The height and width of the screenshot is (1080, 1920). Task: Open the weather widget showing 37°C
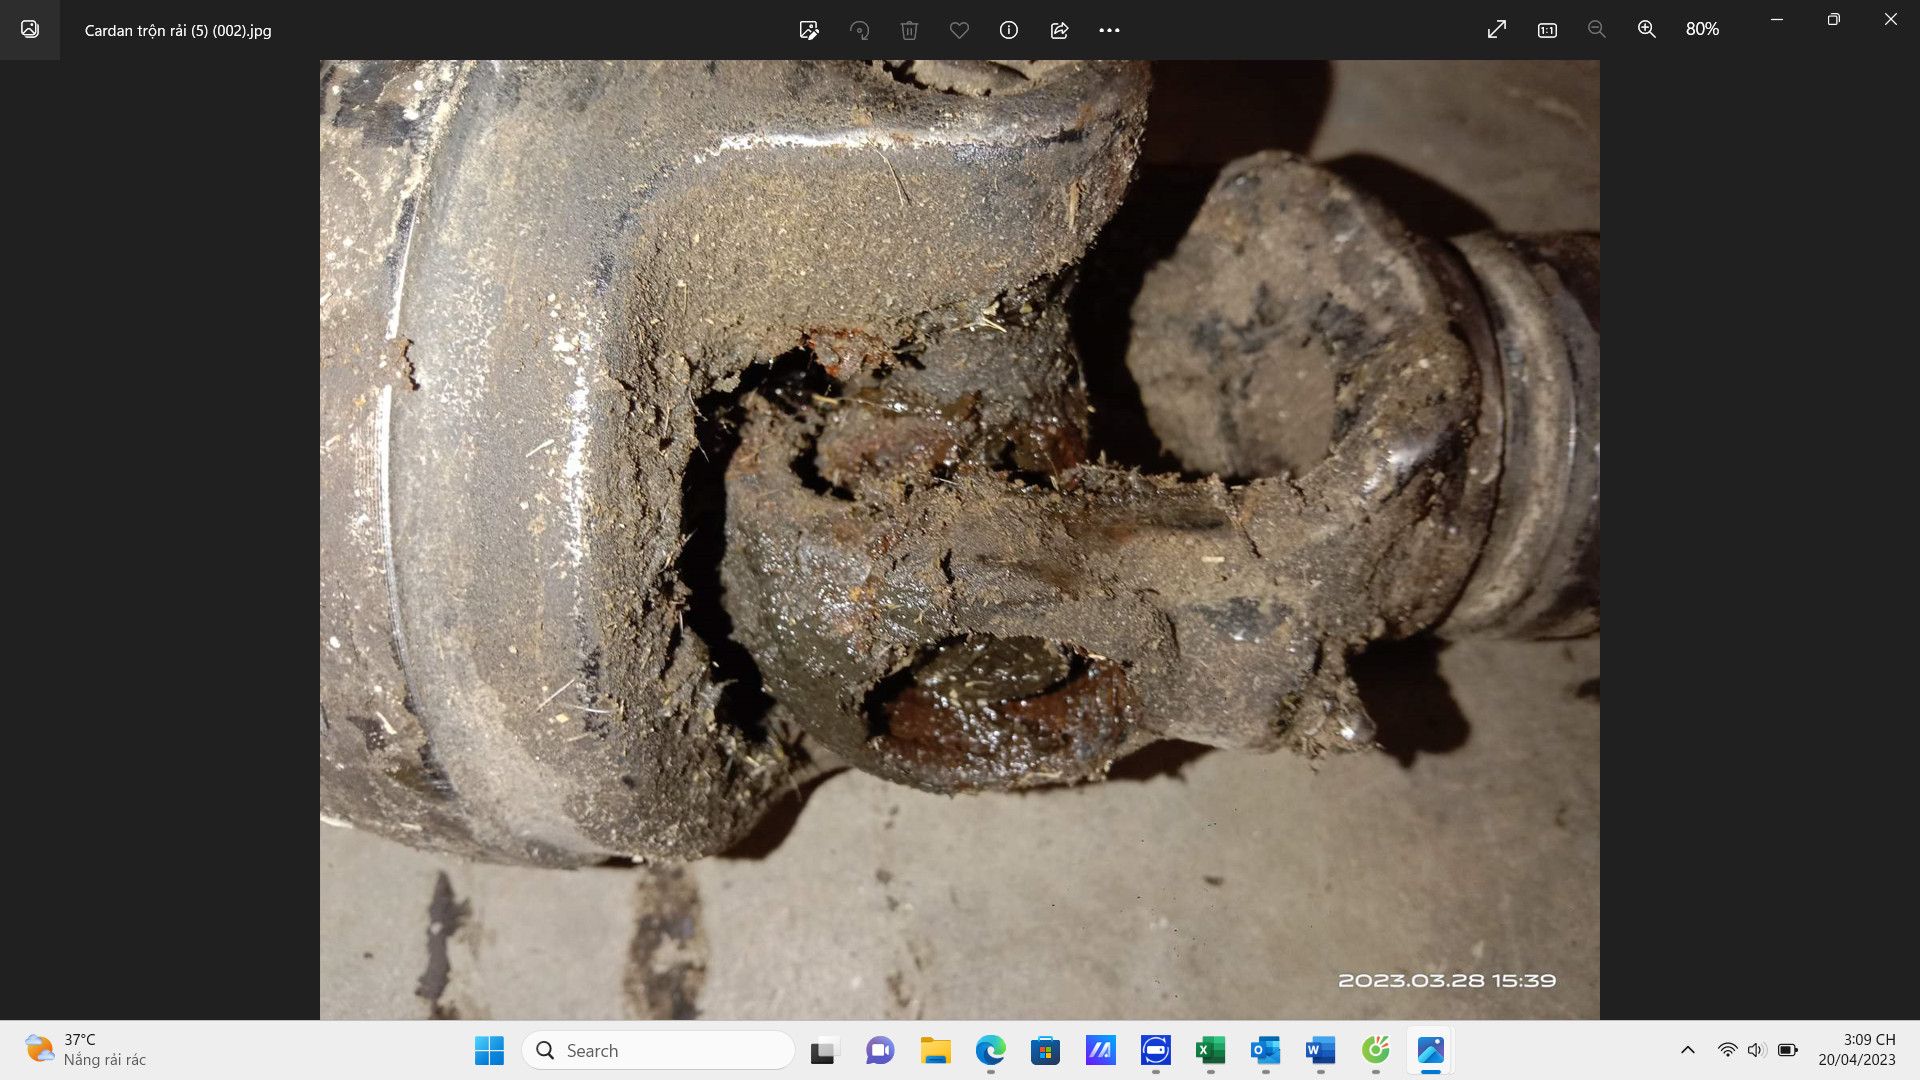point(86,1050)
